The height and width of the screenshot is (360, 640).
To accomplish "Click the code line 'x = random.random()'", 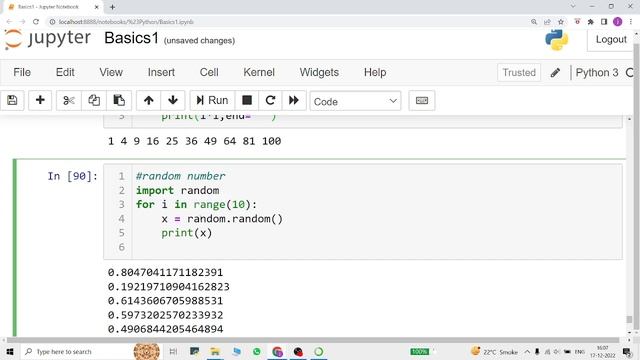I will [x=222, y=219].
